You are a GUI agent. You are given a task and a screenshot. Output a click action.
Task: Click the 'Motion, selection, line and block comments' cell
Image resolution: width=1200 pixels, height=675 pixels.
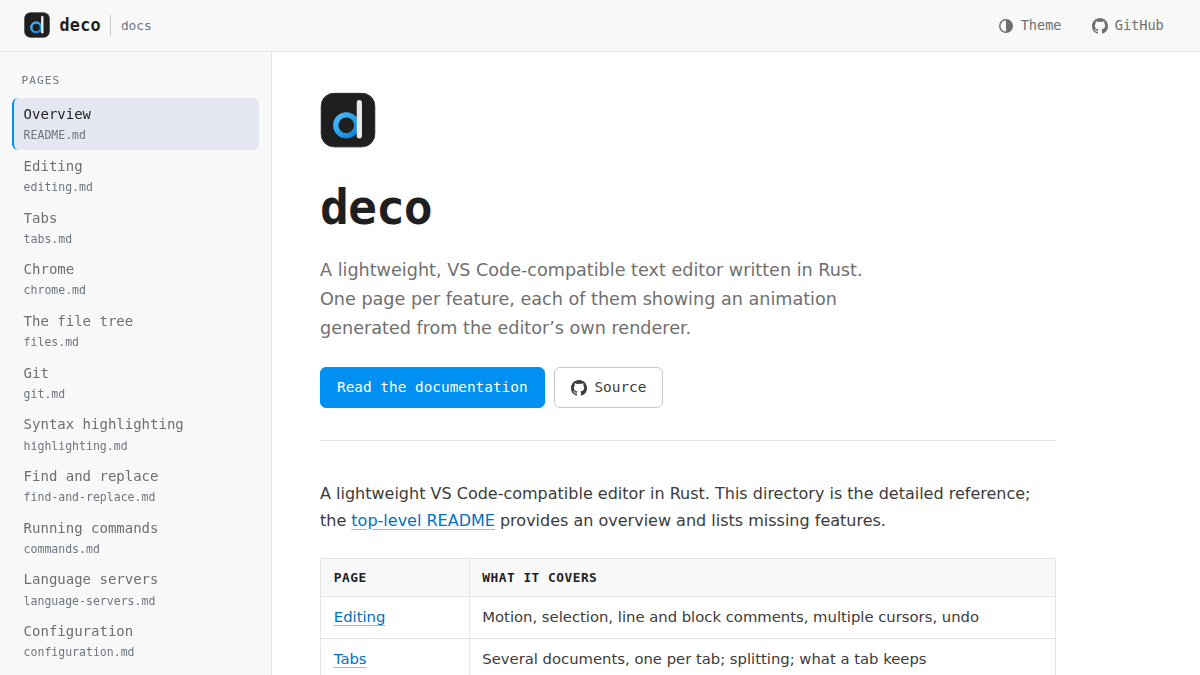point(762,617)
